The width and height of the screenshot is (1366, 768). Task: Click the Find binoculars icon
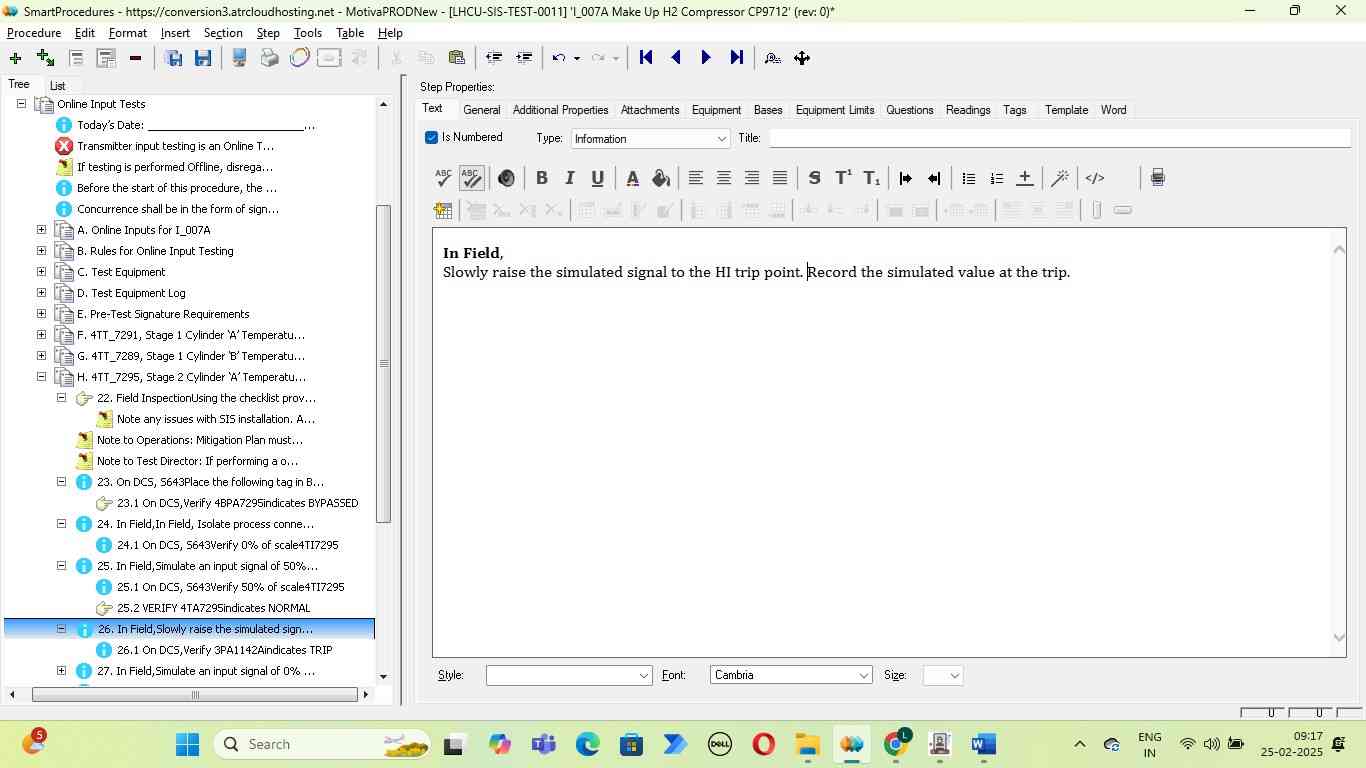point(772,58)
